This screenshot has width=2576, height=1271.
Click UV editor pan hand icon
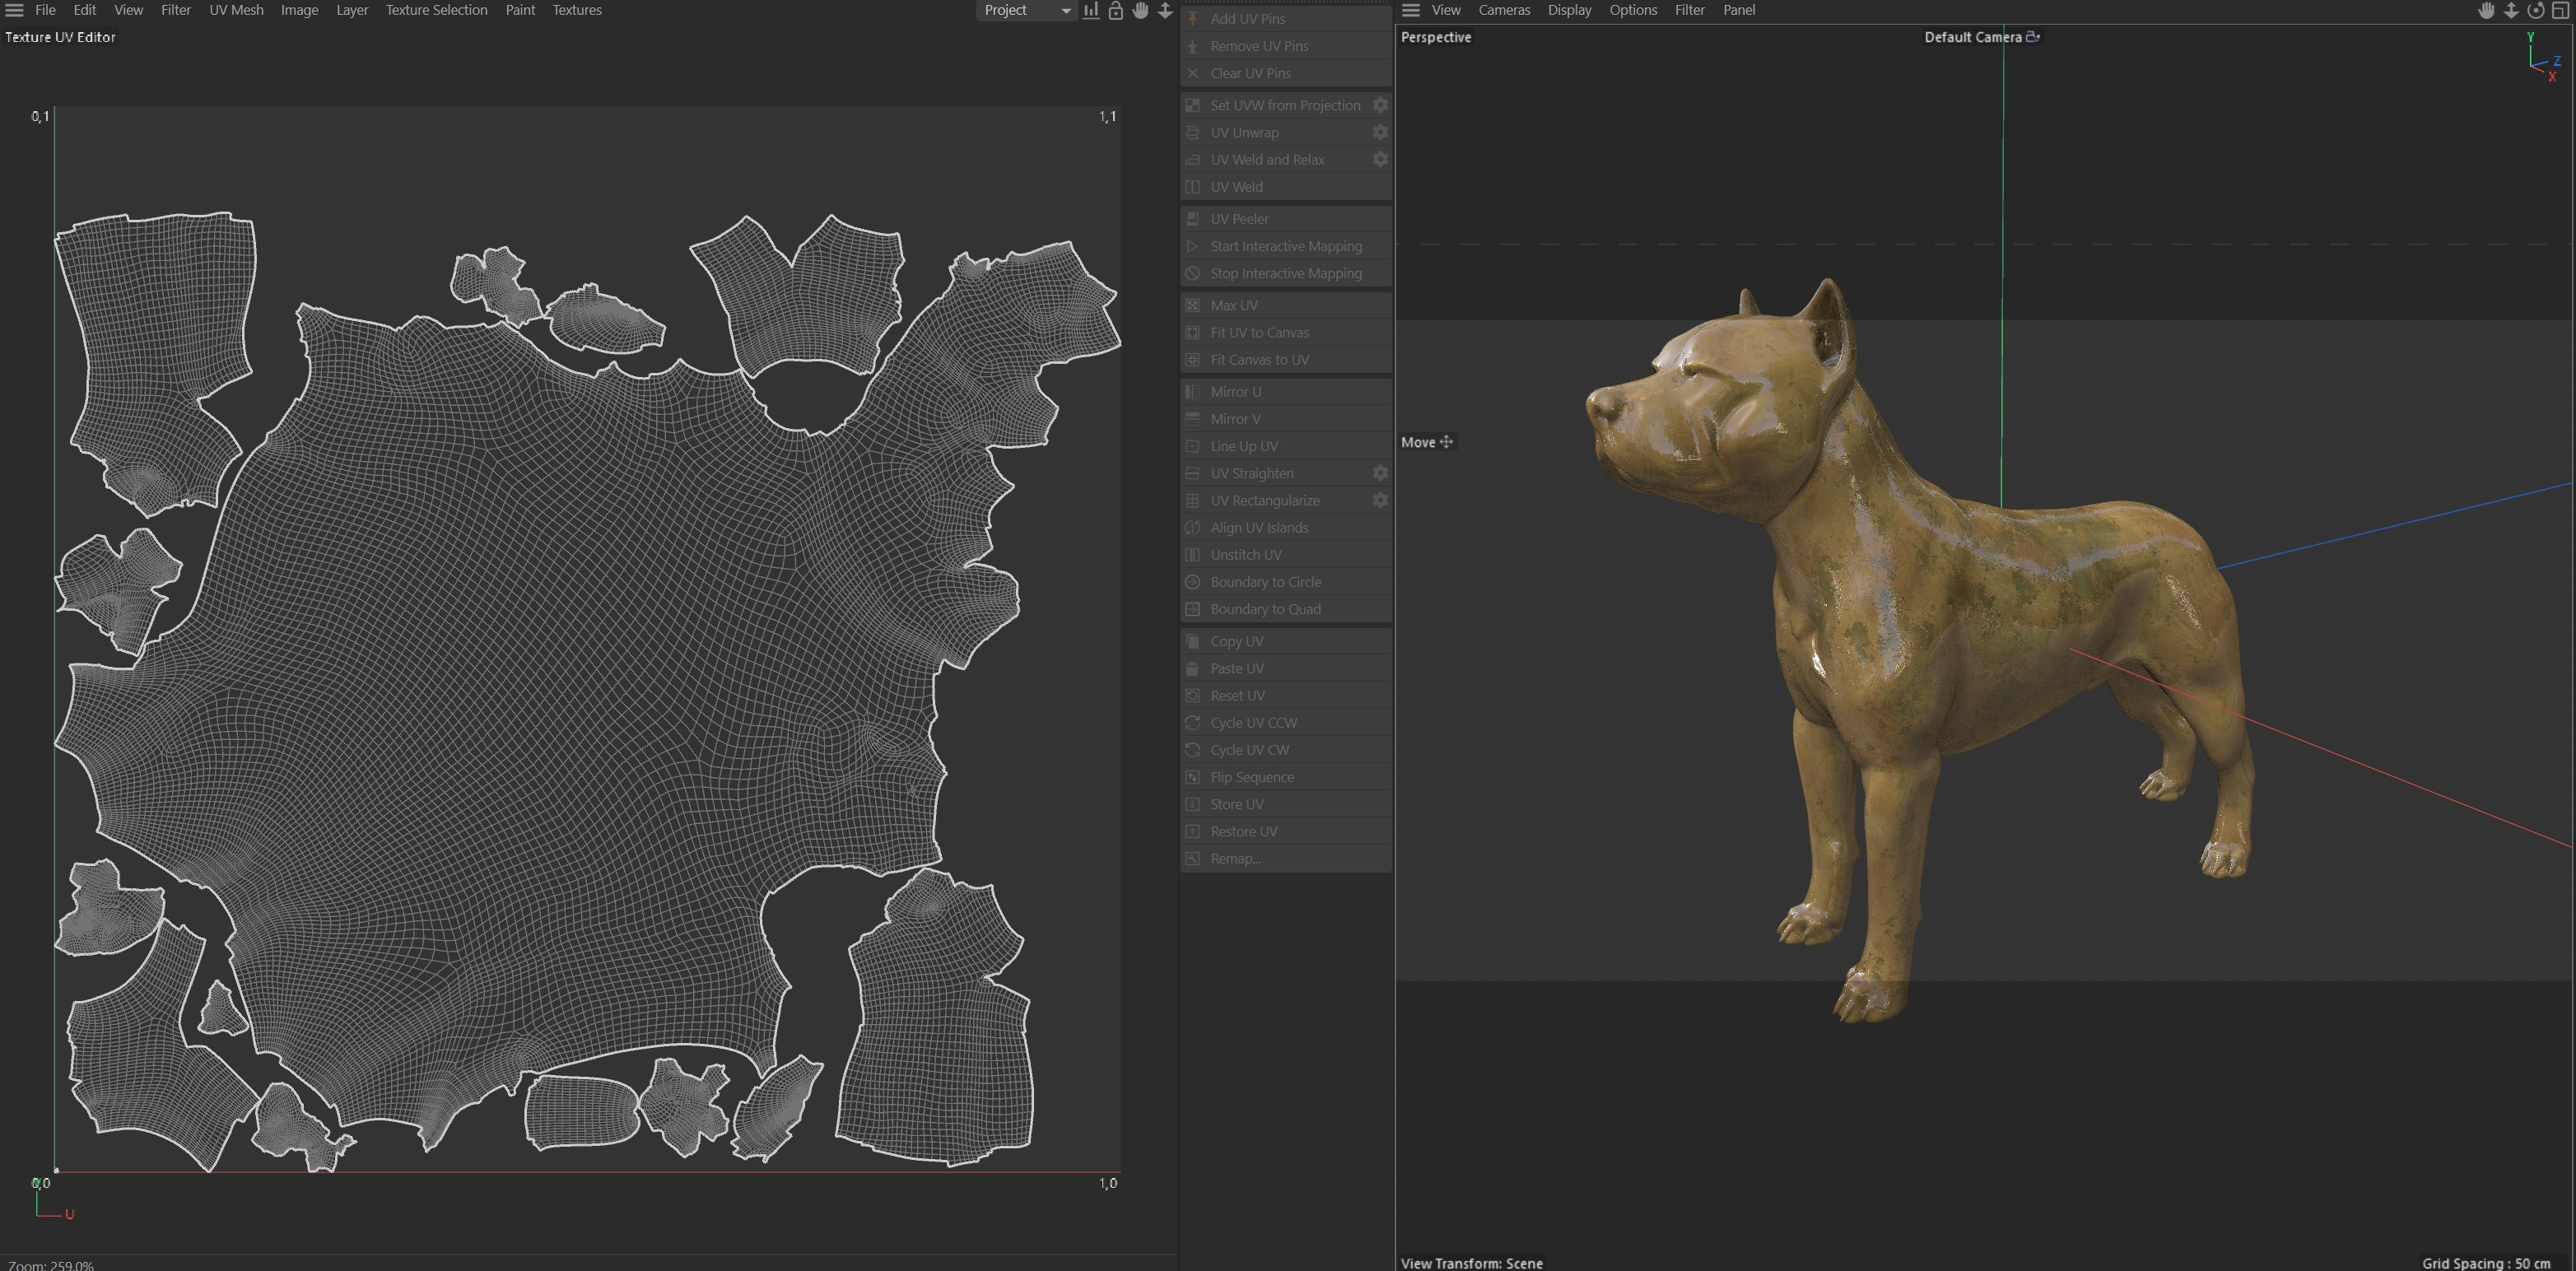(x=1140, y=10)
